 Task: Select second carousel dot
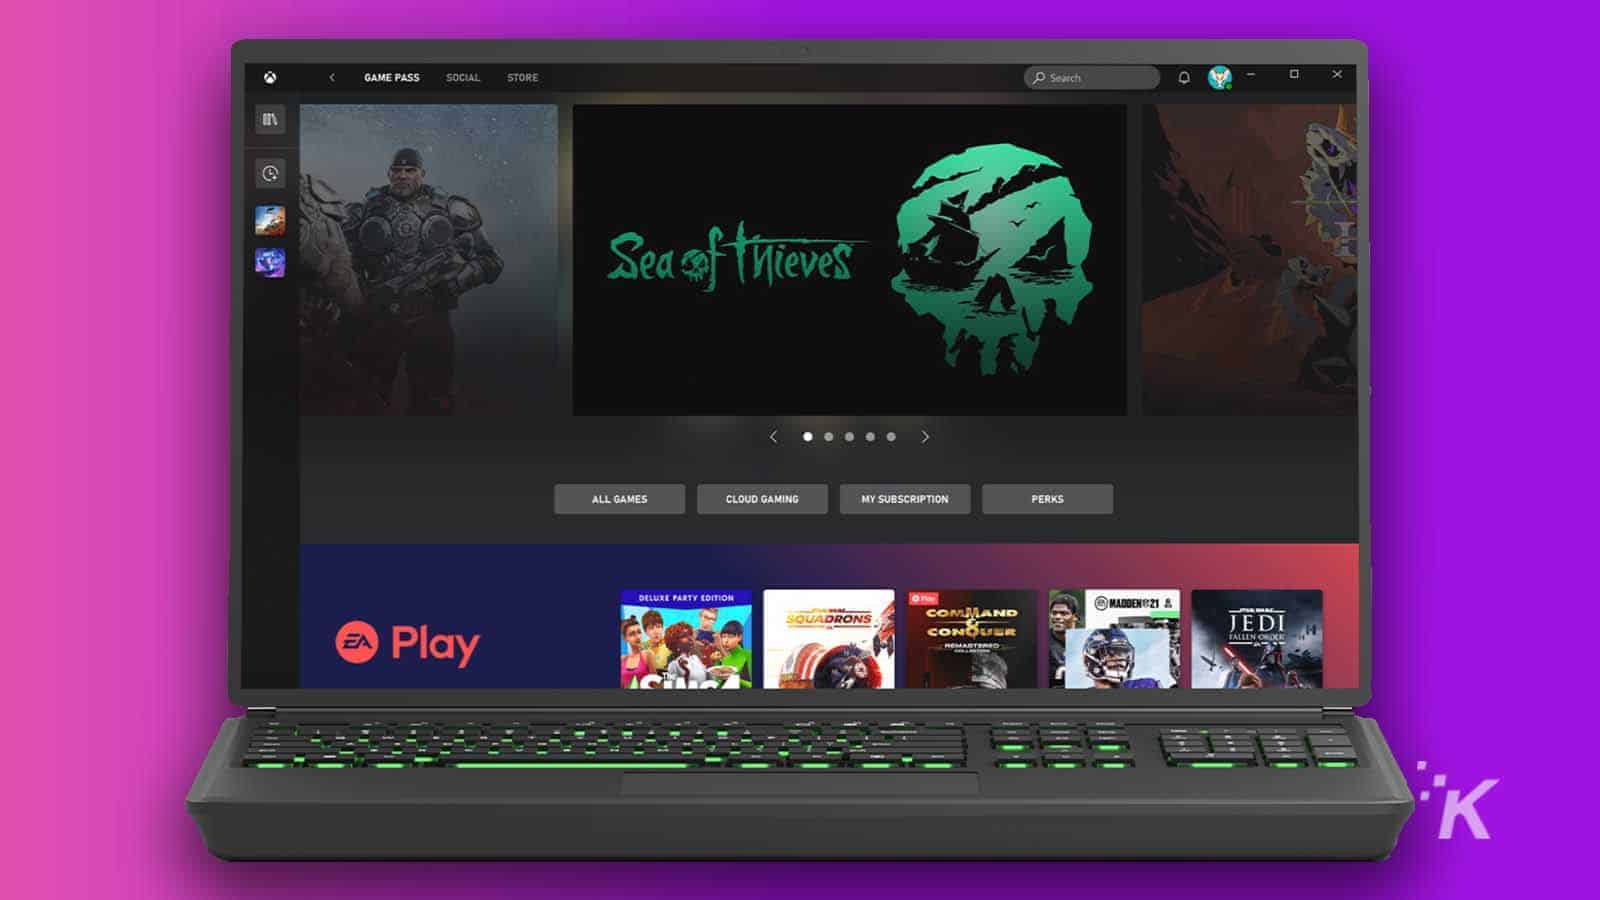tap(828, 437)
